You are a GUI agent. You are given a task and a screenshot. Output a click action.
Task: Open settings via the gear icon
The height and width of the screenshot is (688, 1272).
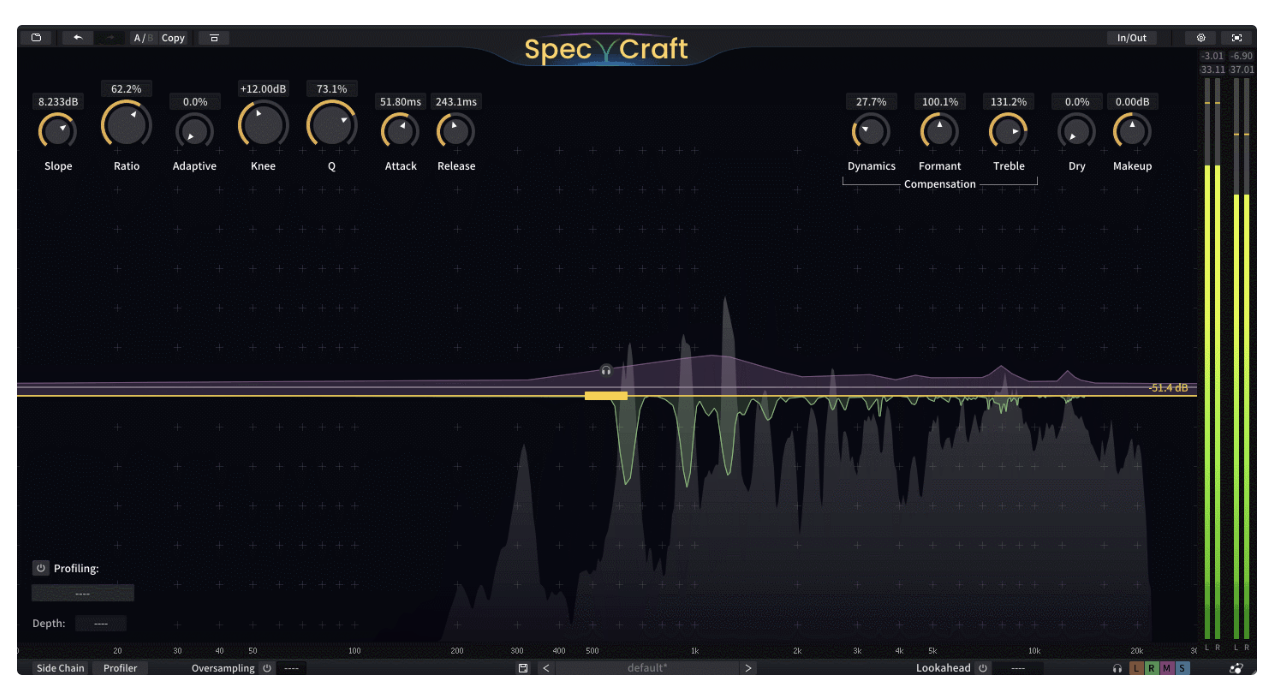click(1201, 38)
